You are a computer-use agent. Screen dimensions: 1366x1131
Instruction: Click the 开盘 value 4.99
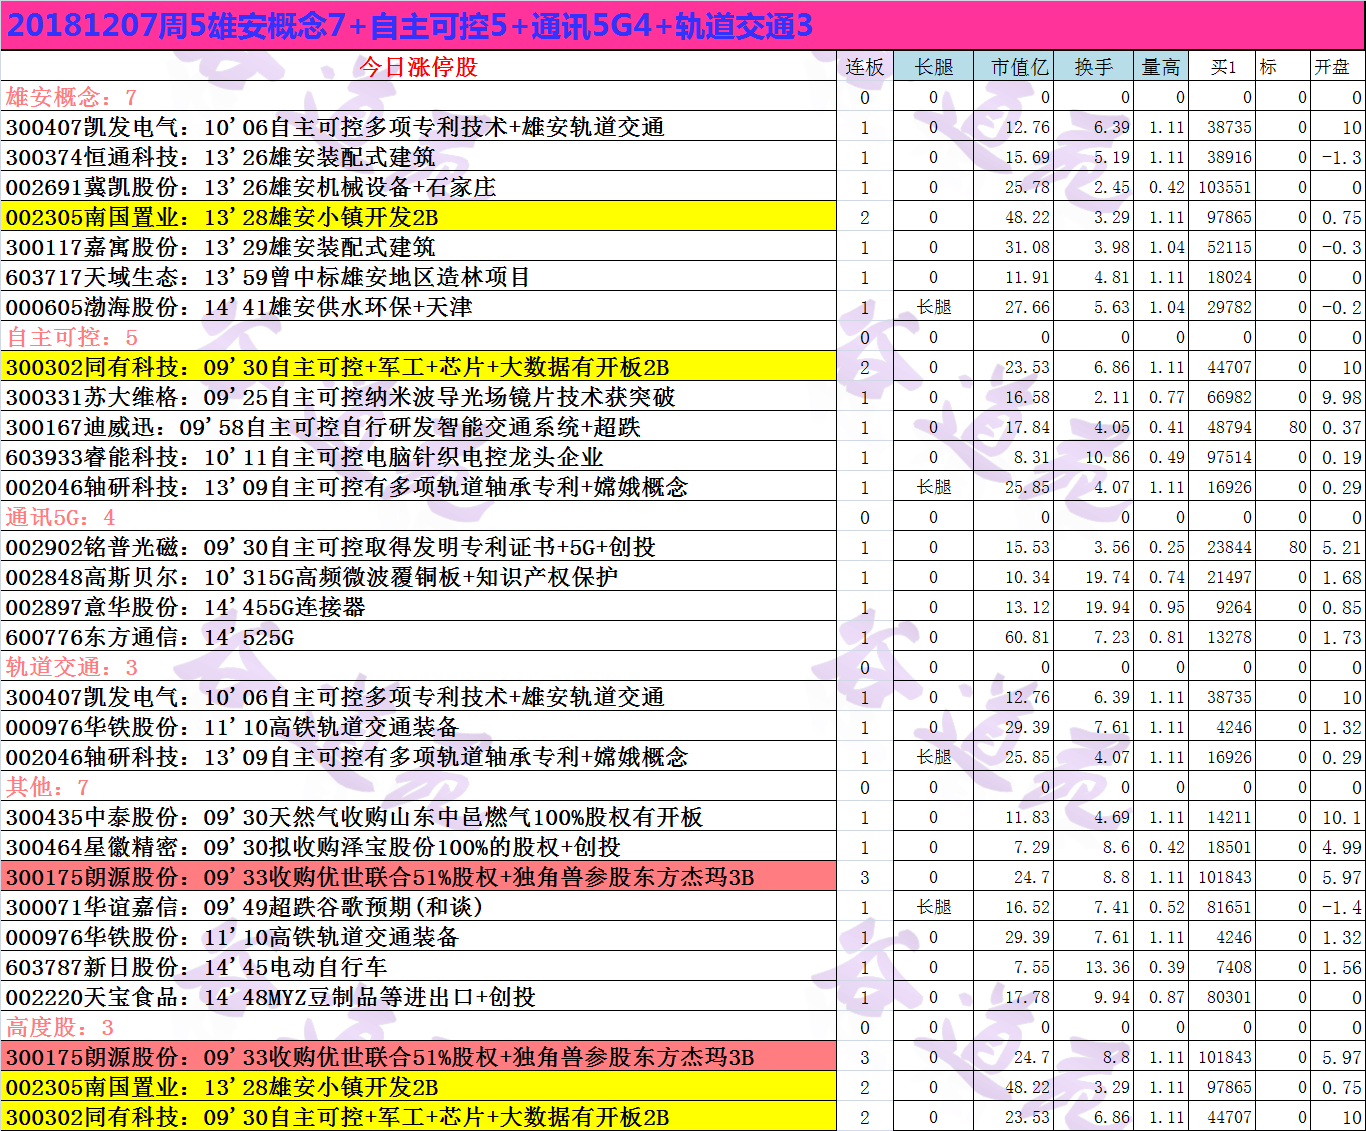point(1342,847)
